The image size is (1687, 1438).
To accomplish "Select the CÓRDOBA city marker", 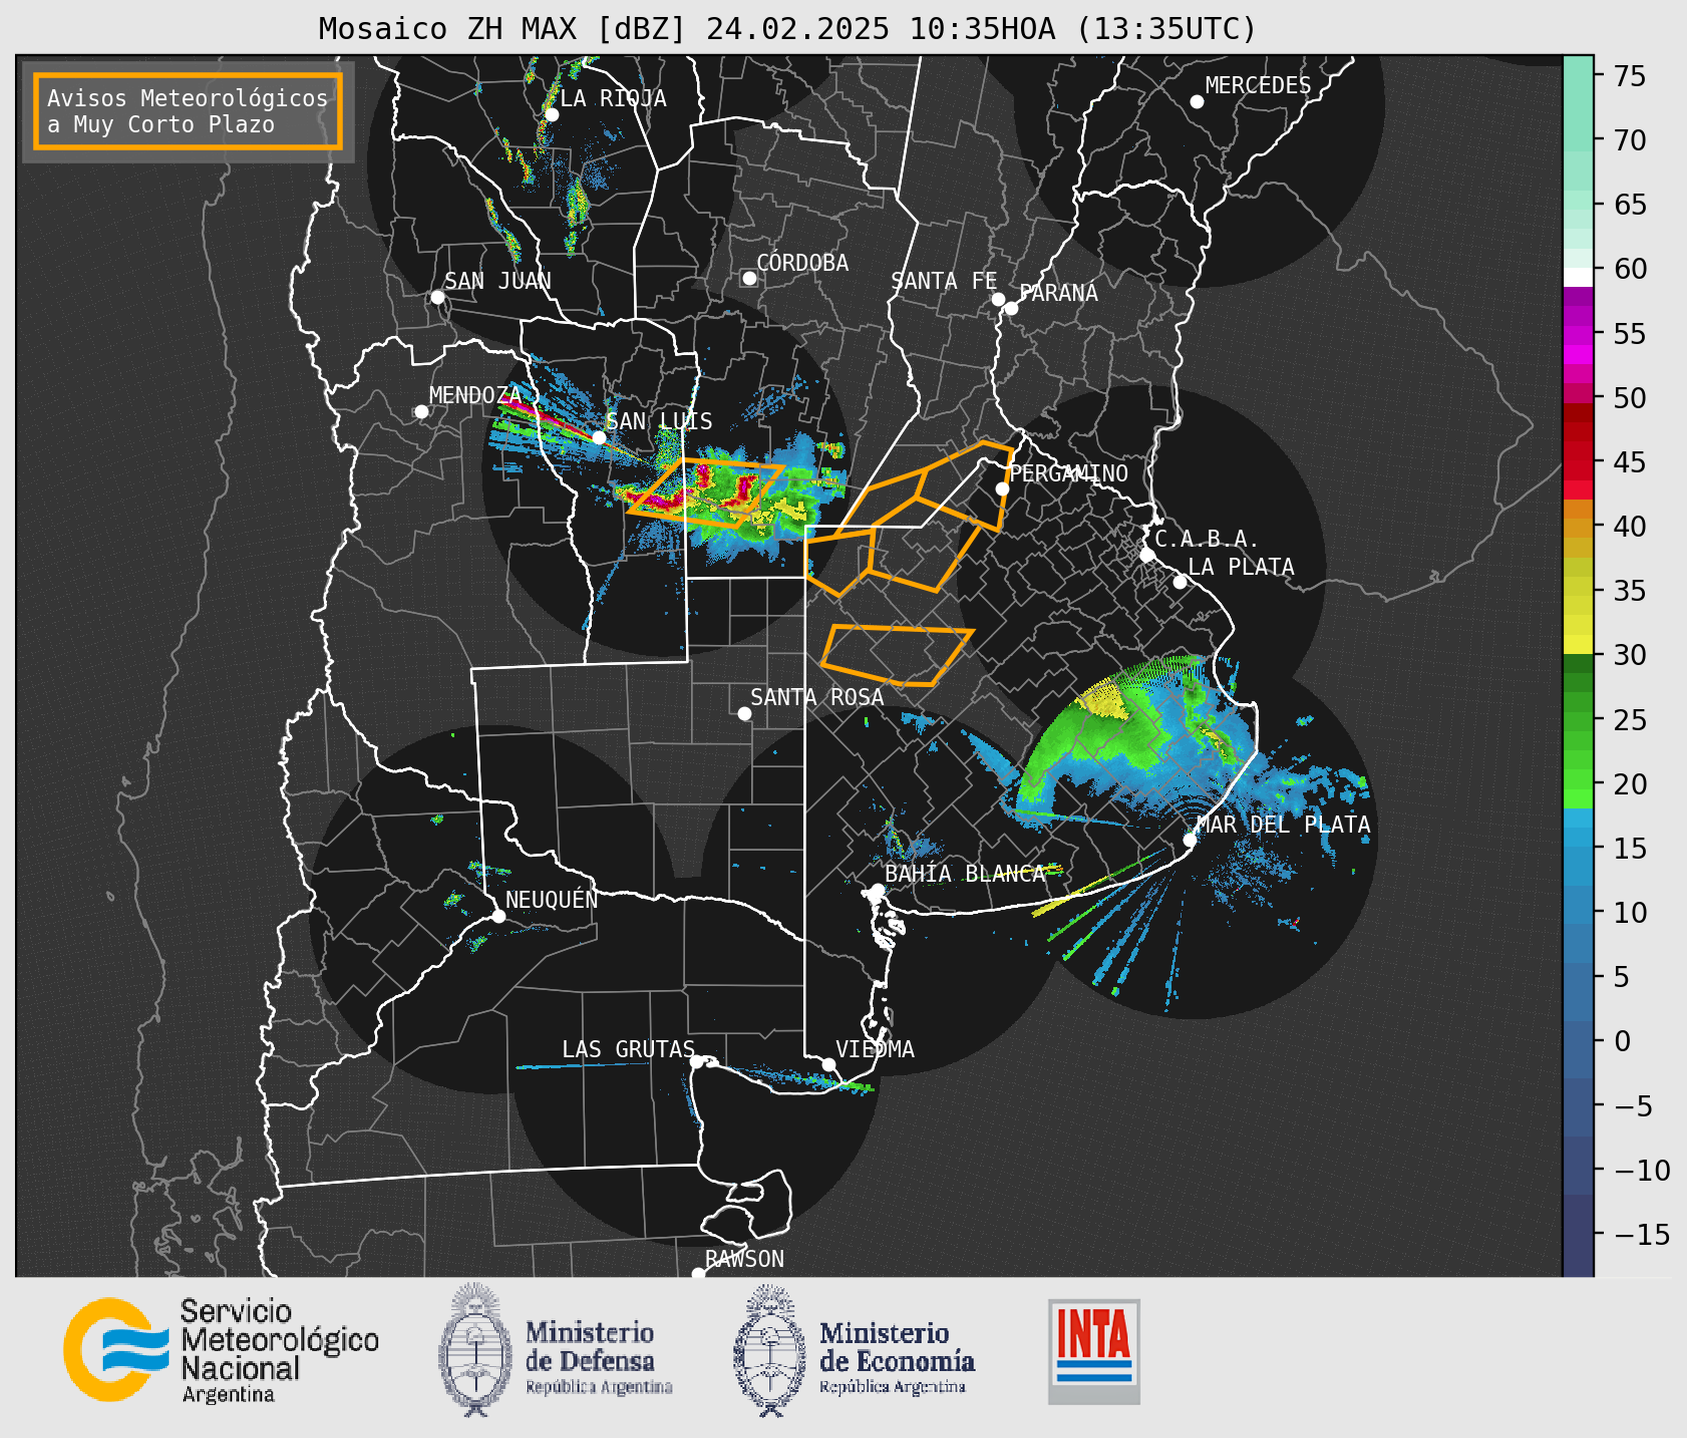I will pyautogui.click(x=749, y=278).
